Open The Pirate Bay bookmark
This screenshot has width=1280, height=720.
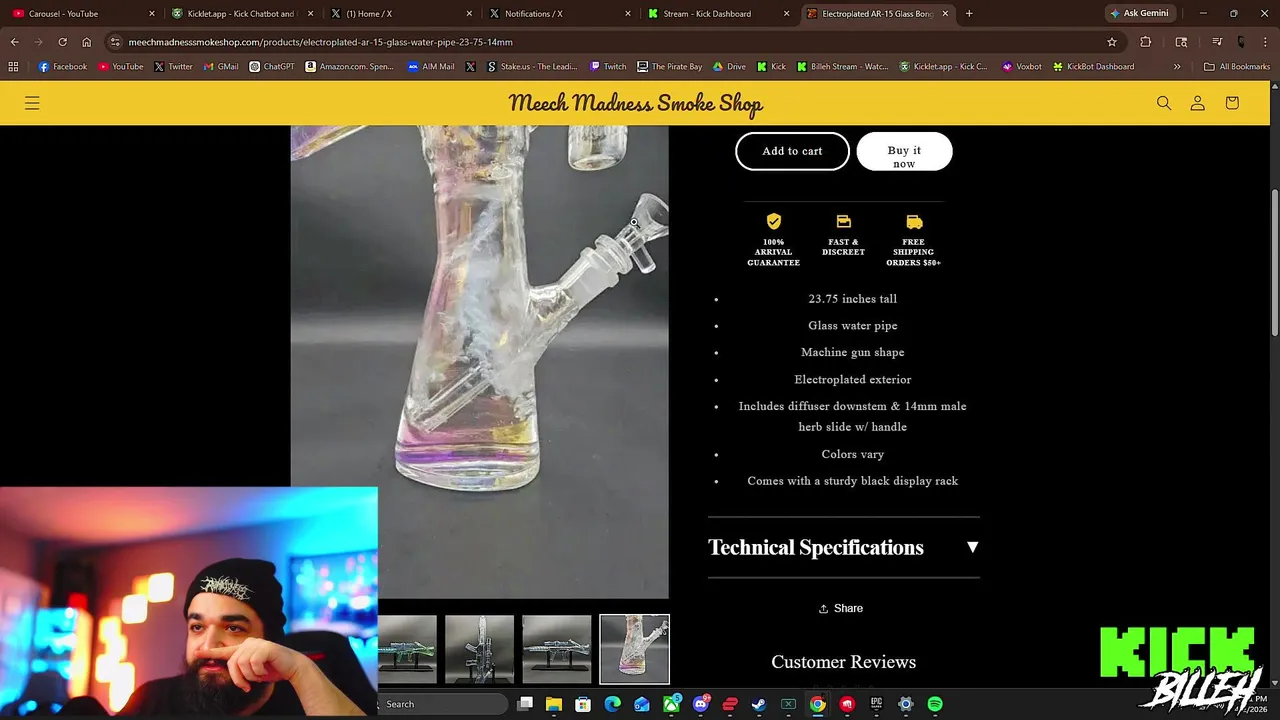click(670, 67)
